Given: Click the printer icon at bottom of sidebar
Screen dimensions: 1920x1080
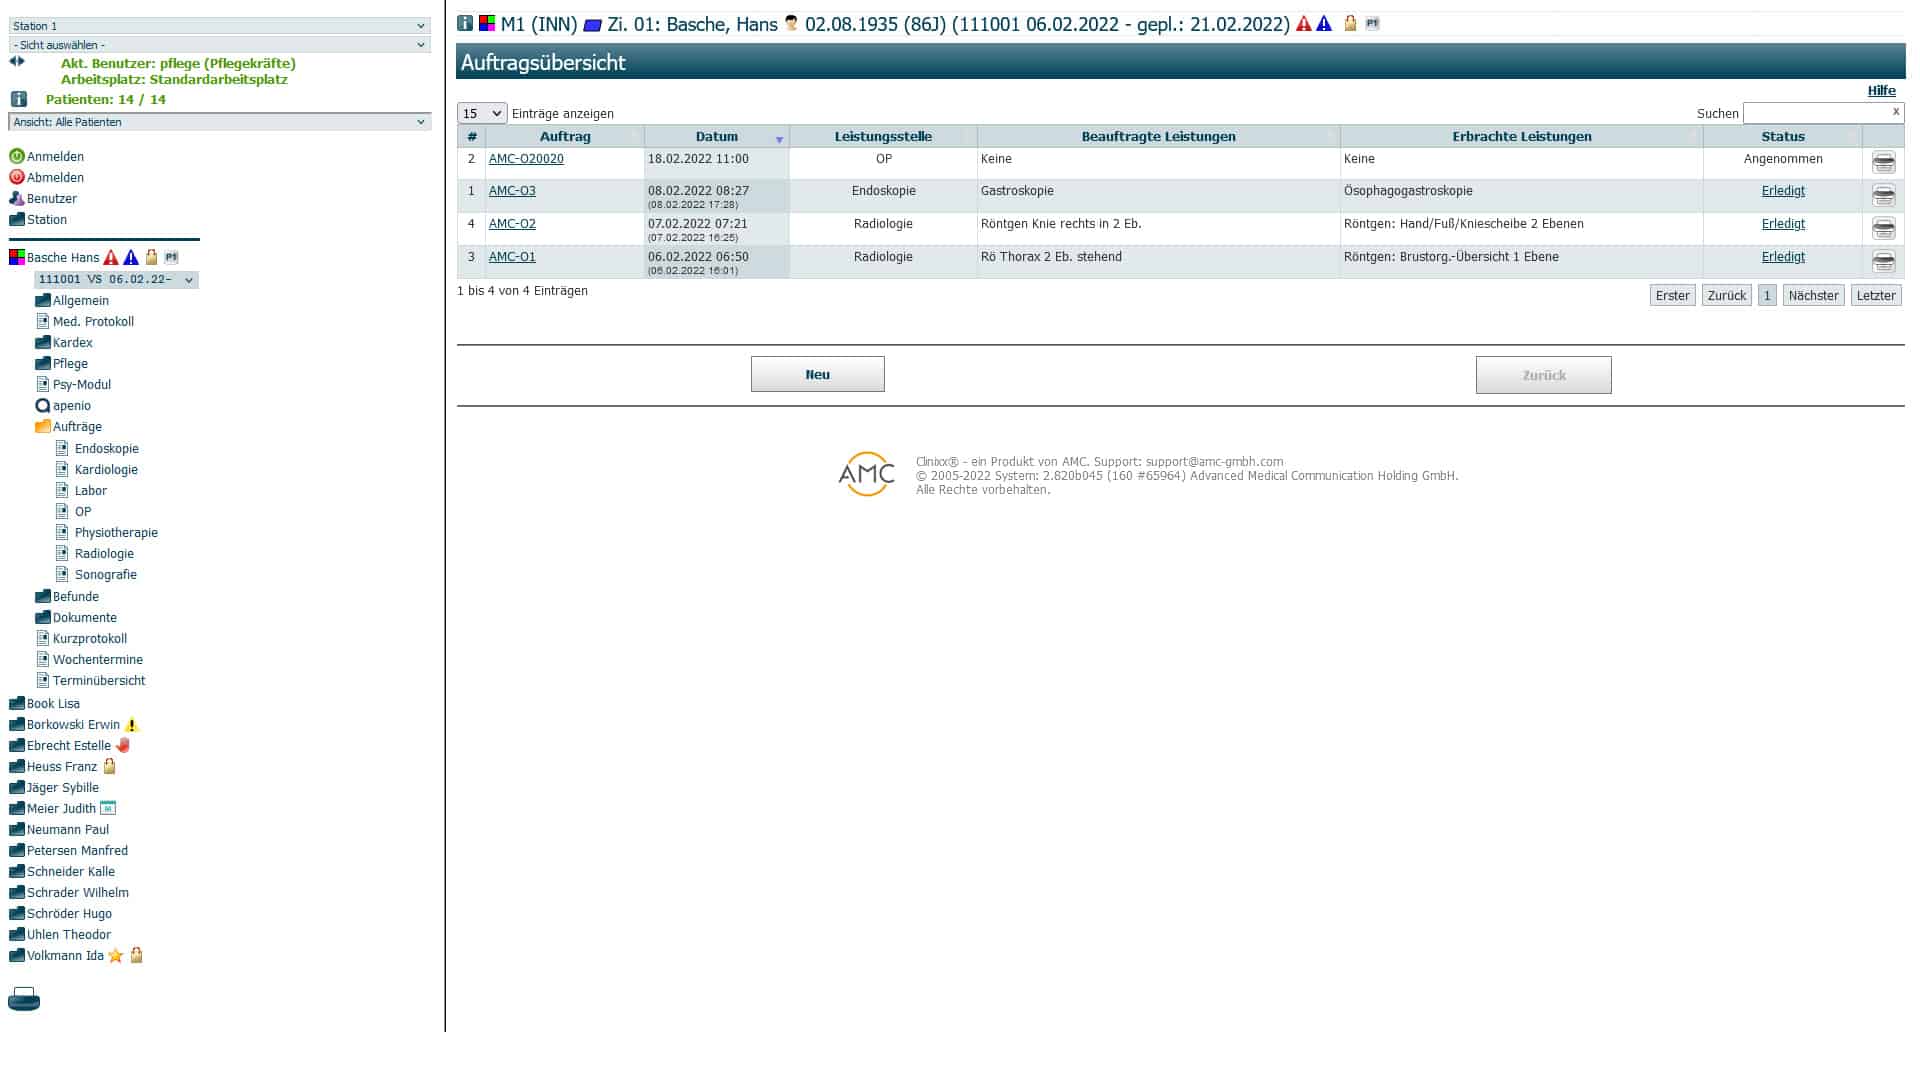Looking at the screenshot, I should point(24,999).
